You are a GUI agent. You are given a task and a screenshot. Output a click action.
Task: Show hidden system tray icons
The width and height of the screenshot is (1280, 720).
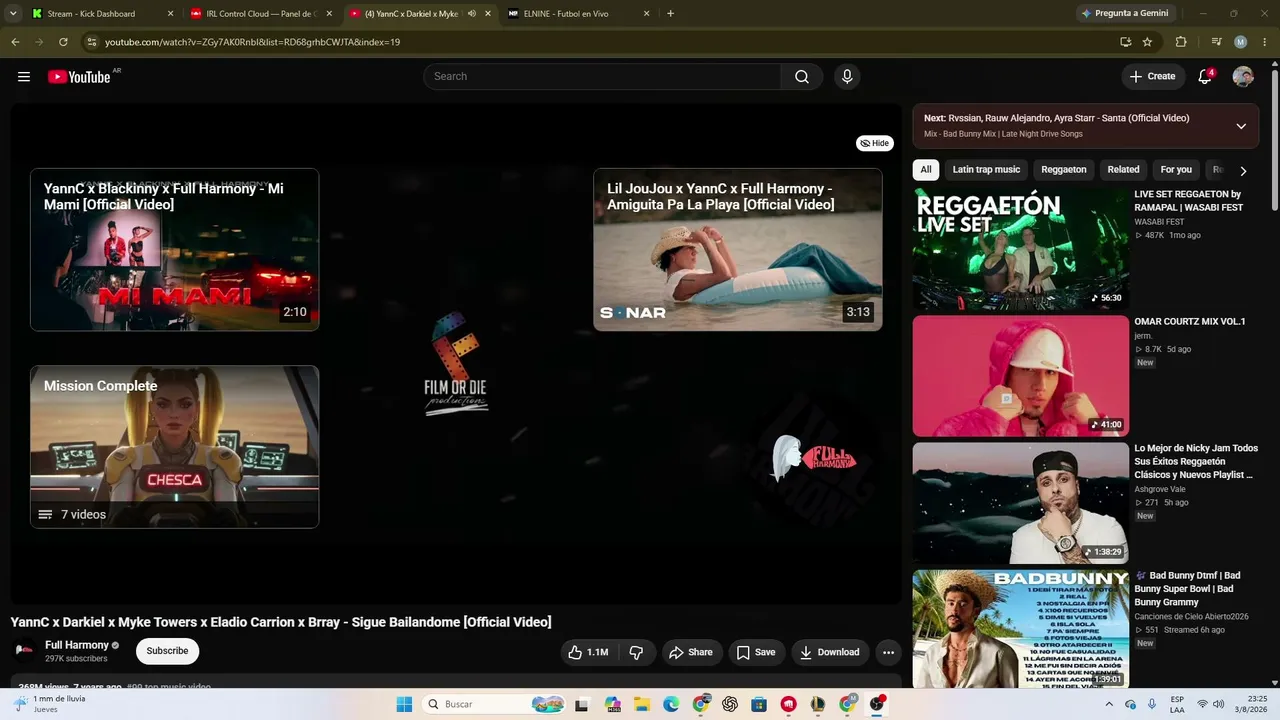1109,704
